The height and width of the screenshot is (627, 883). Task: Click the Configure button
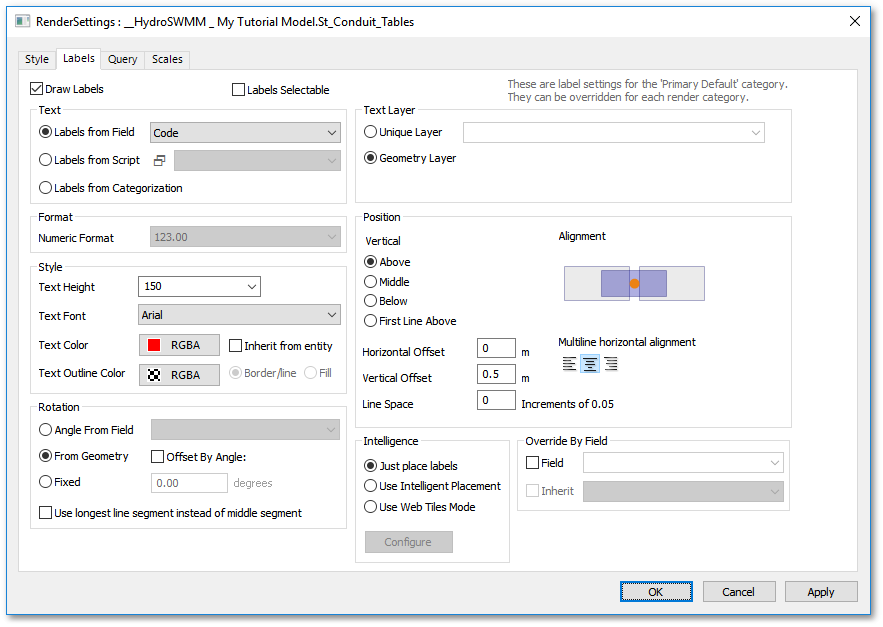[x=408, y=542]
